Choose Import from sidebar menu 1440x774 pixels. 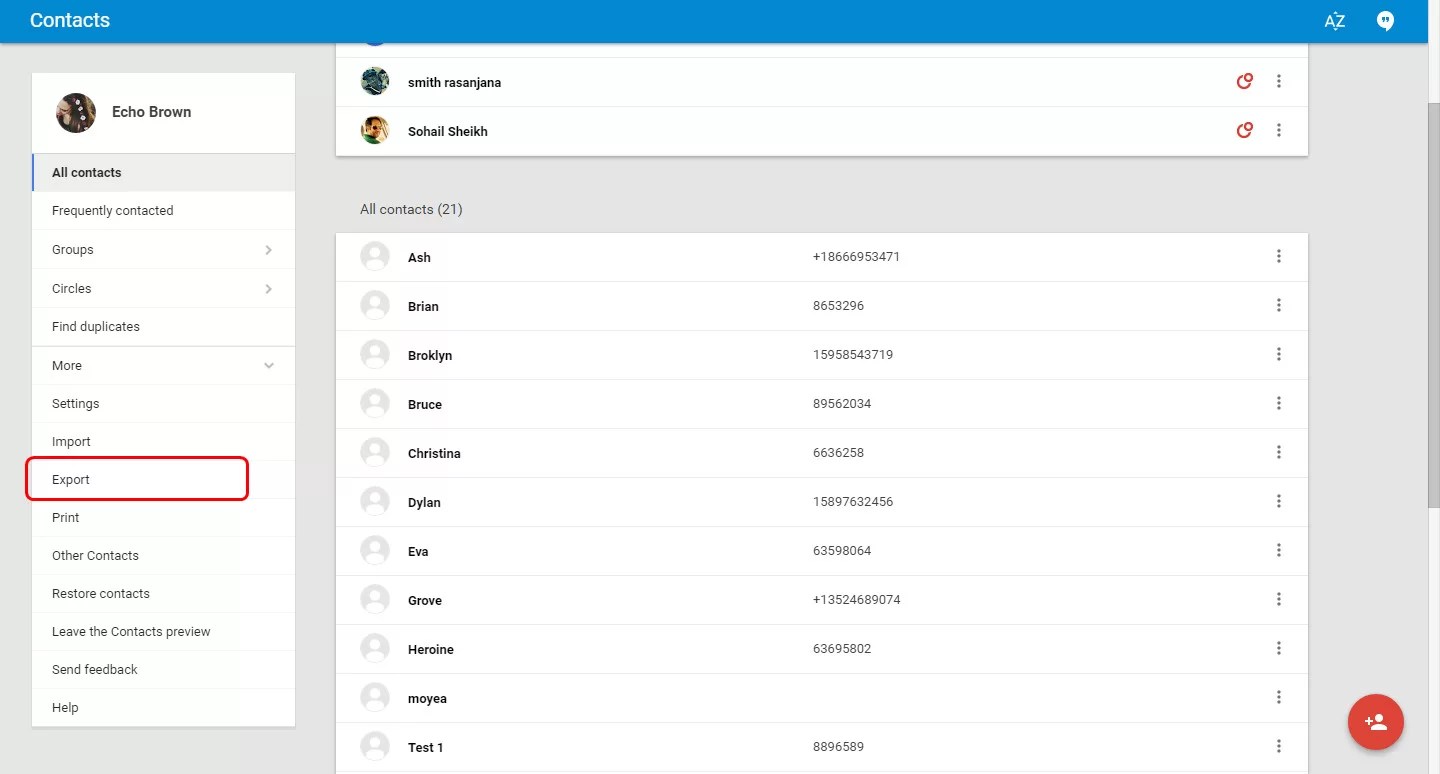(x=164, y=442)
